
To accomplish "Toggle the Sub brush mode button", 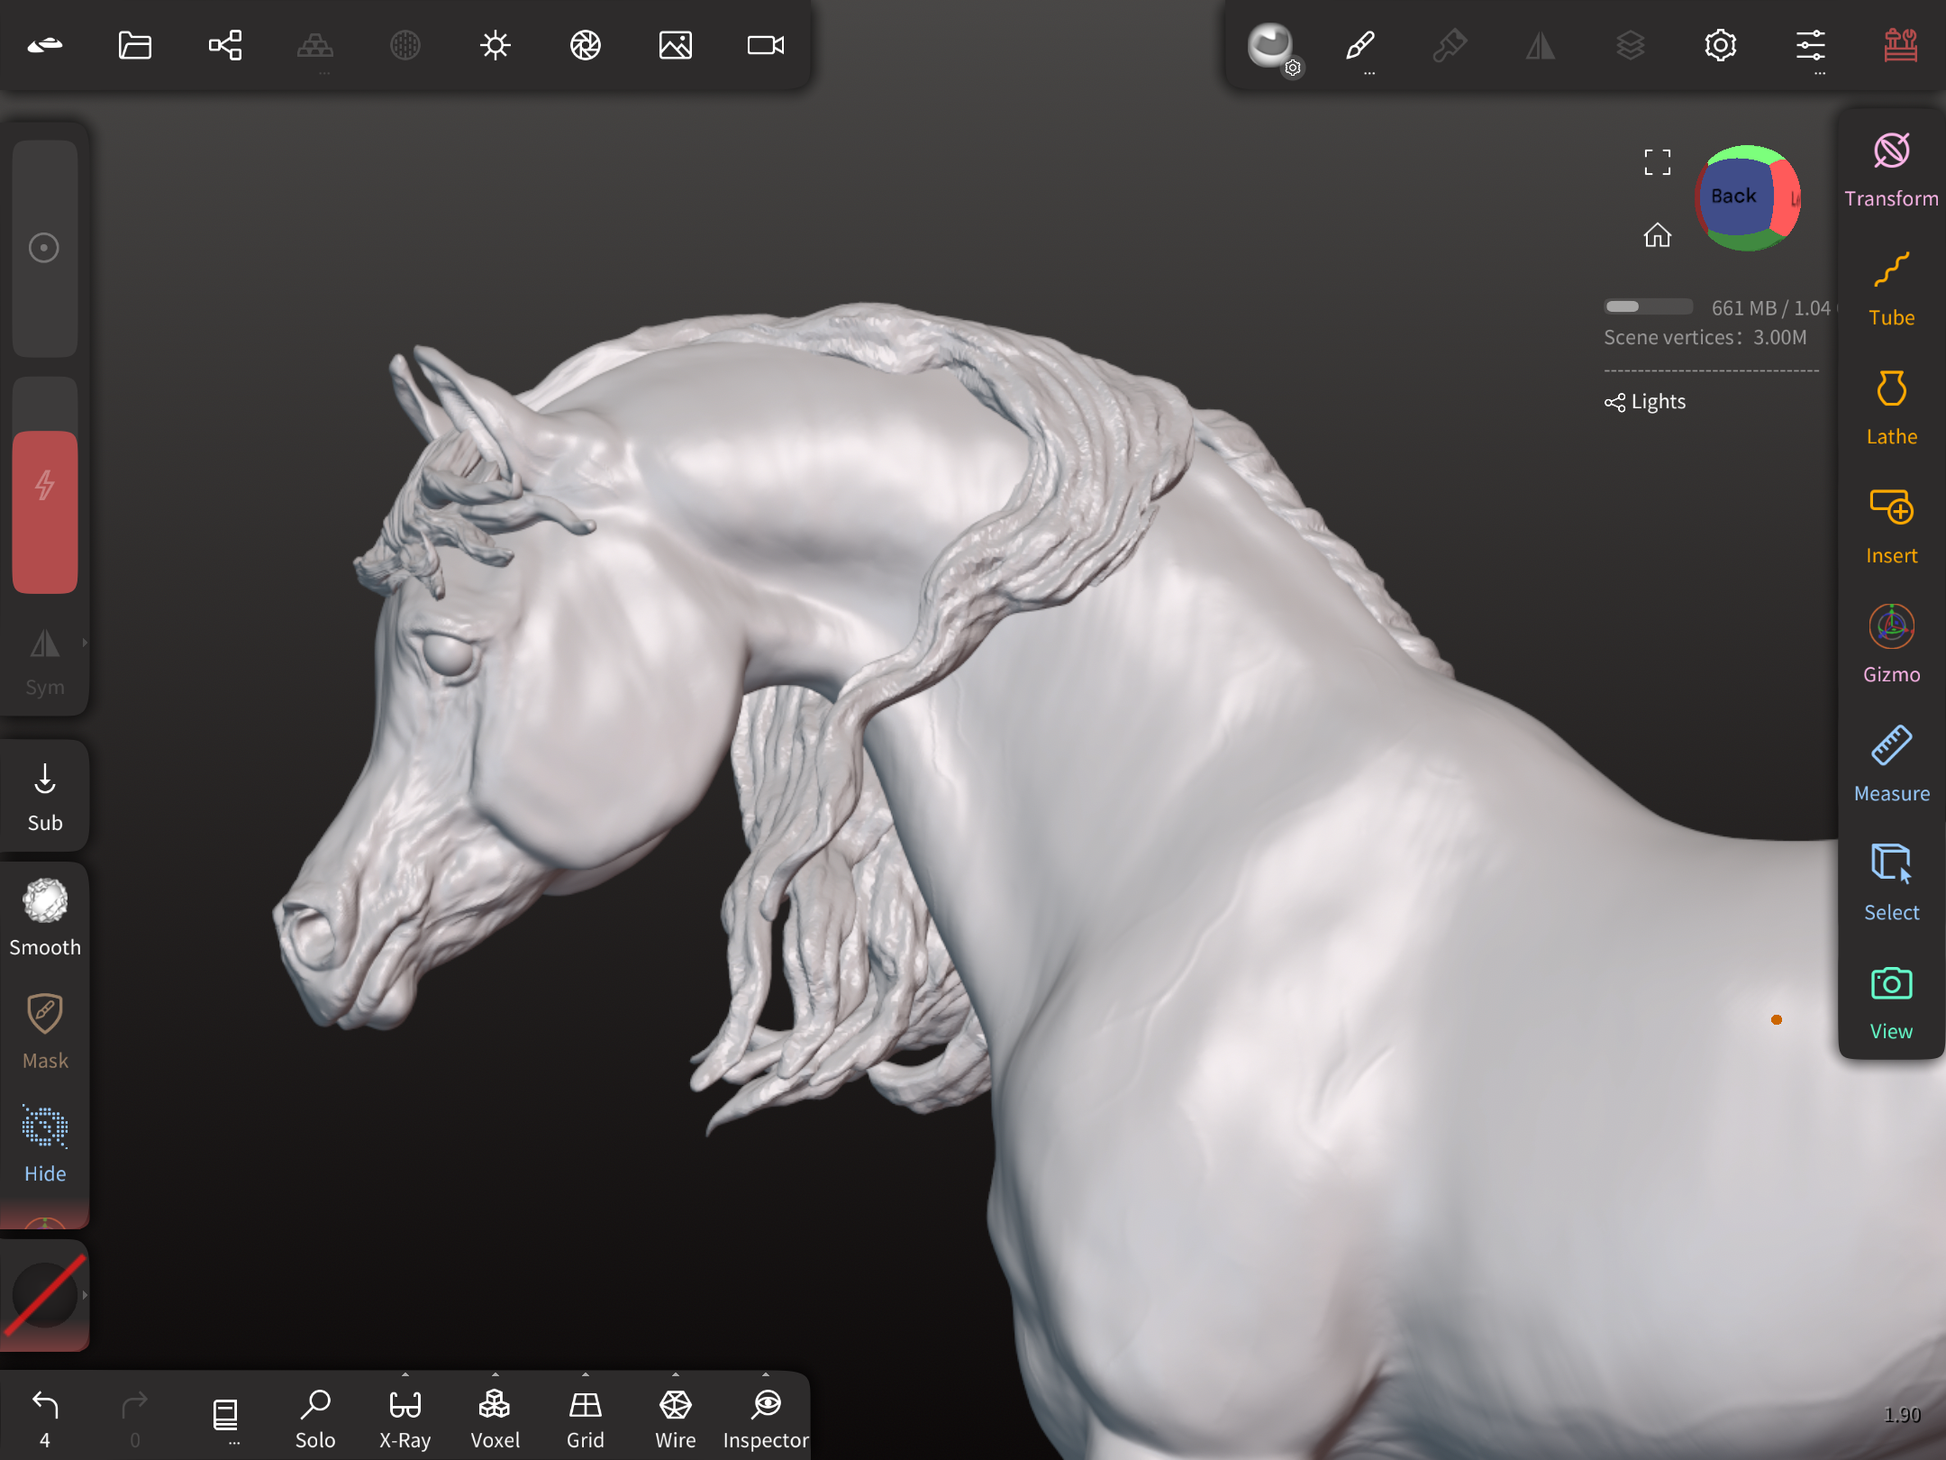I will (x=45, y=796).
